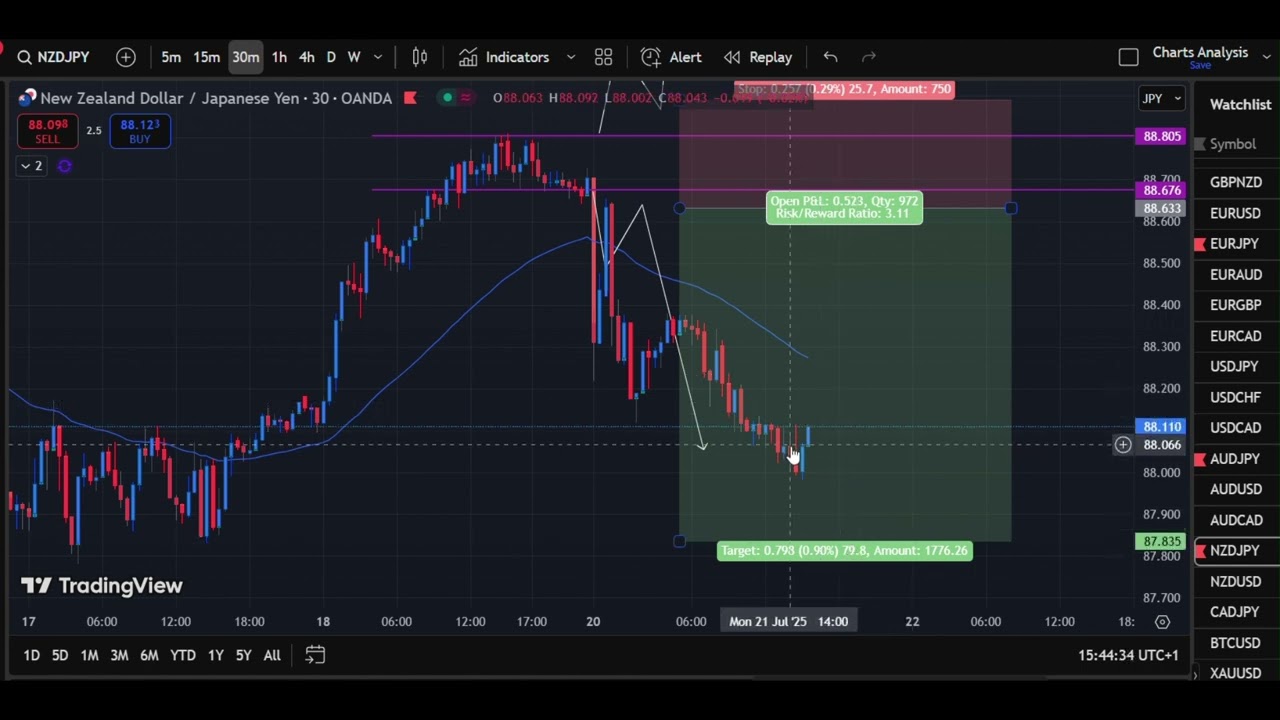Open the candlestick chart type selector
This screenshot has height=720, width=1280.
(420, 58)
